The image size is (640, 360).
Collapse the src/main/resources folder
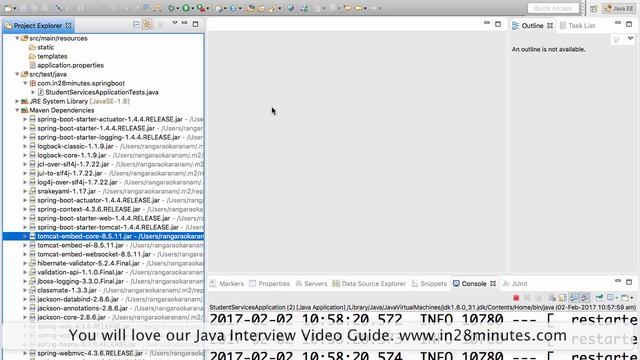coord(17,38)
